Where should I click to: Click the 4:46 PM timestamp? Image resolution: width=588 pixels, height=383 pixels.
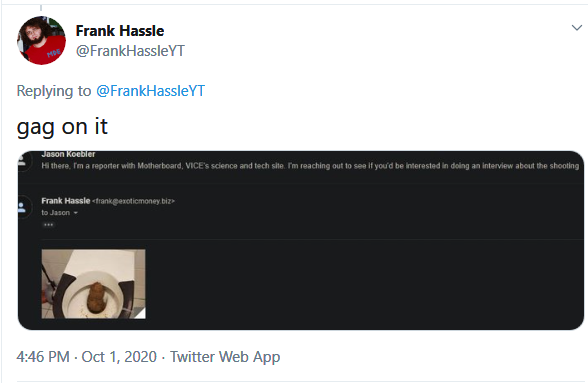(x=43, y=356)
